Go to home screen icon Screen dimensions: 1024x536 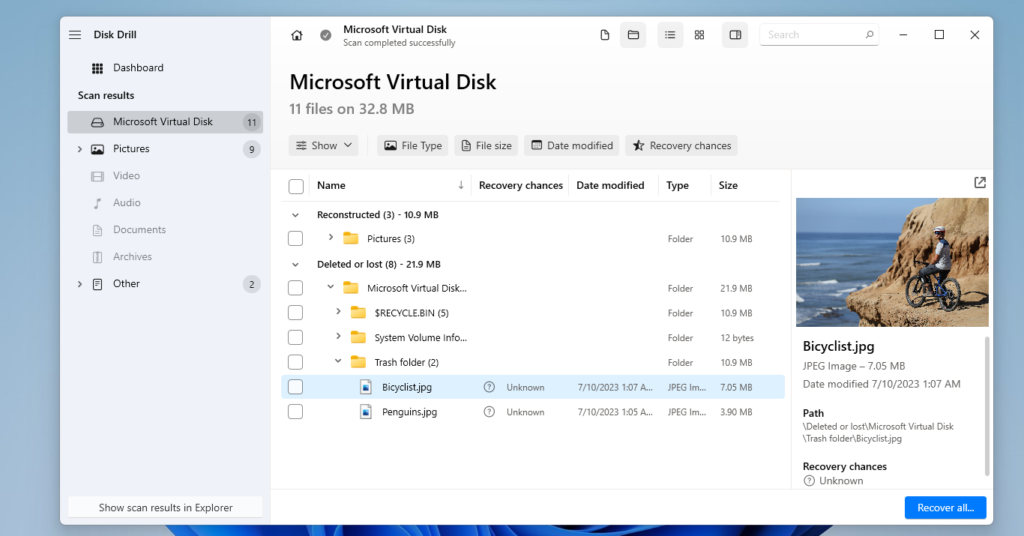[x=297, y=35]
